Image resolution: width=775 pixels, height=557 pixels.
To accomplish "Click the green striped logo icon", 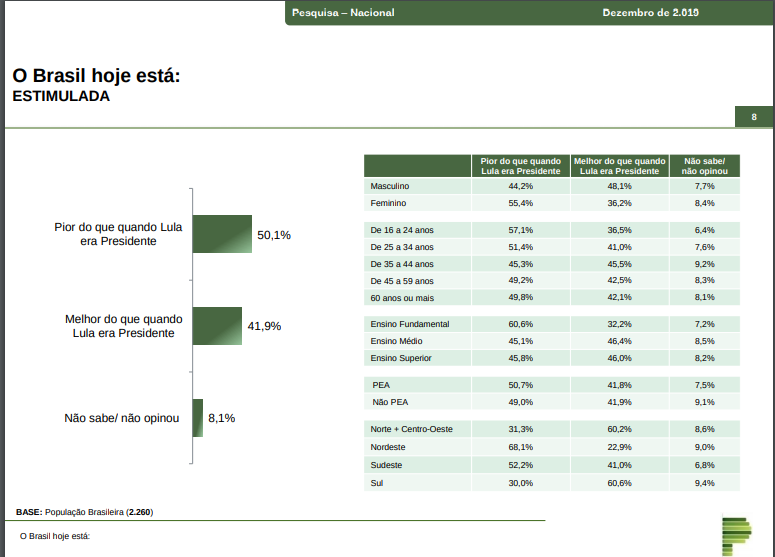I will tap(736, 534).
